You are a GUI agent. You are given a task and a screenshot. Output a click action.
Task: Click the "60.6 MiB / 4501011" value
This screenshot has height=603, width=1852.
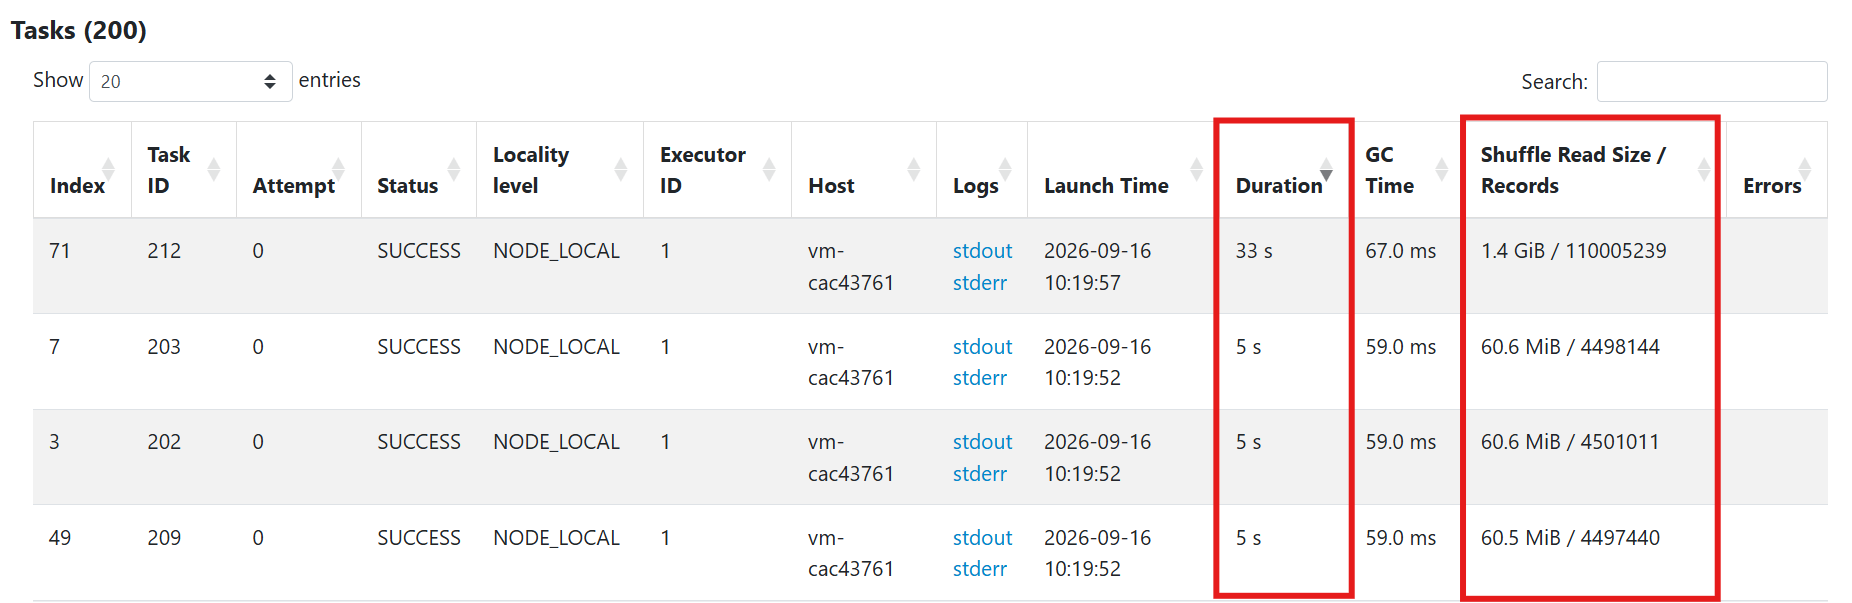pyautogui.click(x=1570, y=442)
